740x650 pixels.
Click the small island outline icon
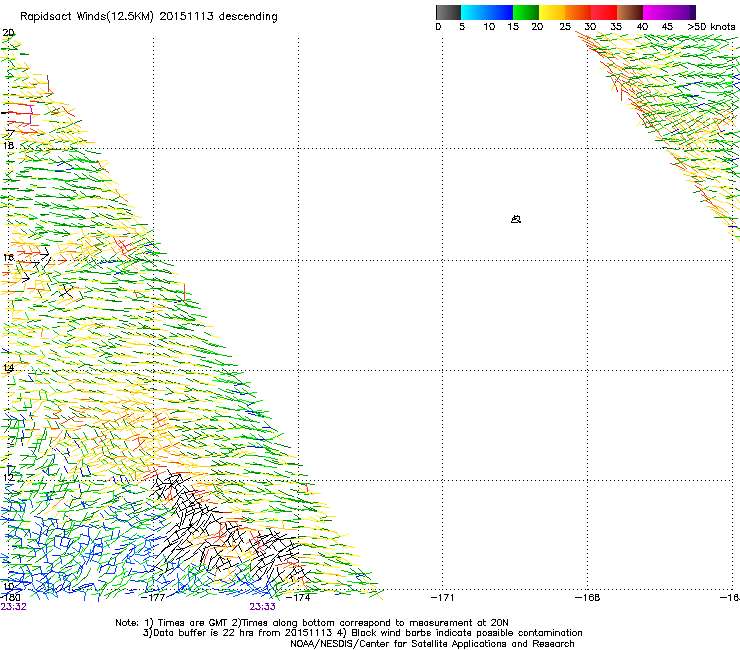(516, 219)
